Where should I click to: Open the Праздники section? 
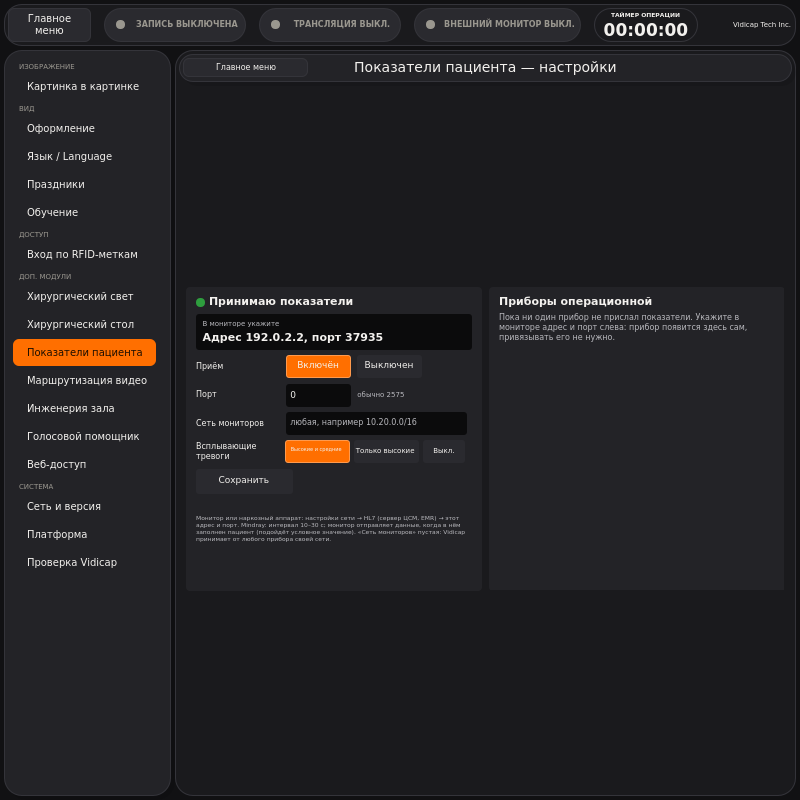click(85, 184)
